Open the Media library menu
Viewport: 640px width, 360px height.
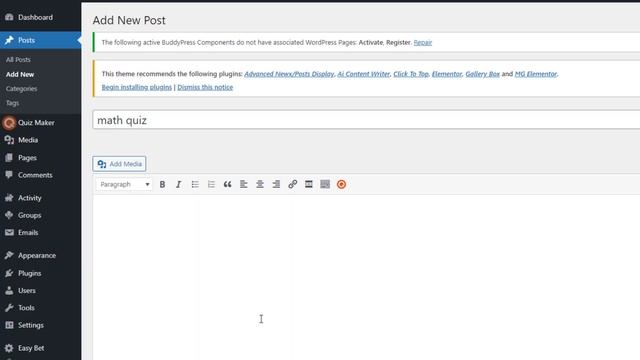[x=28, y=140]
